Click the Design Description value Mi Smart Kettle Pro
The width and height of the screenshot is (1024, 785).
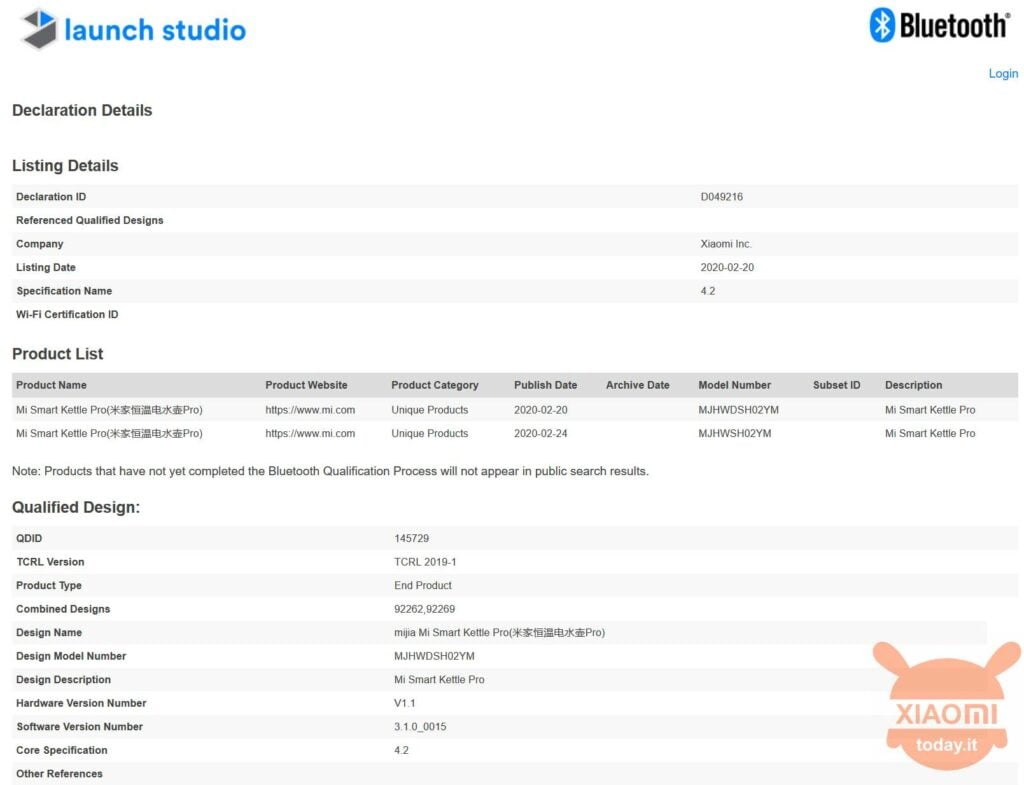click(439, 679)
